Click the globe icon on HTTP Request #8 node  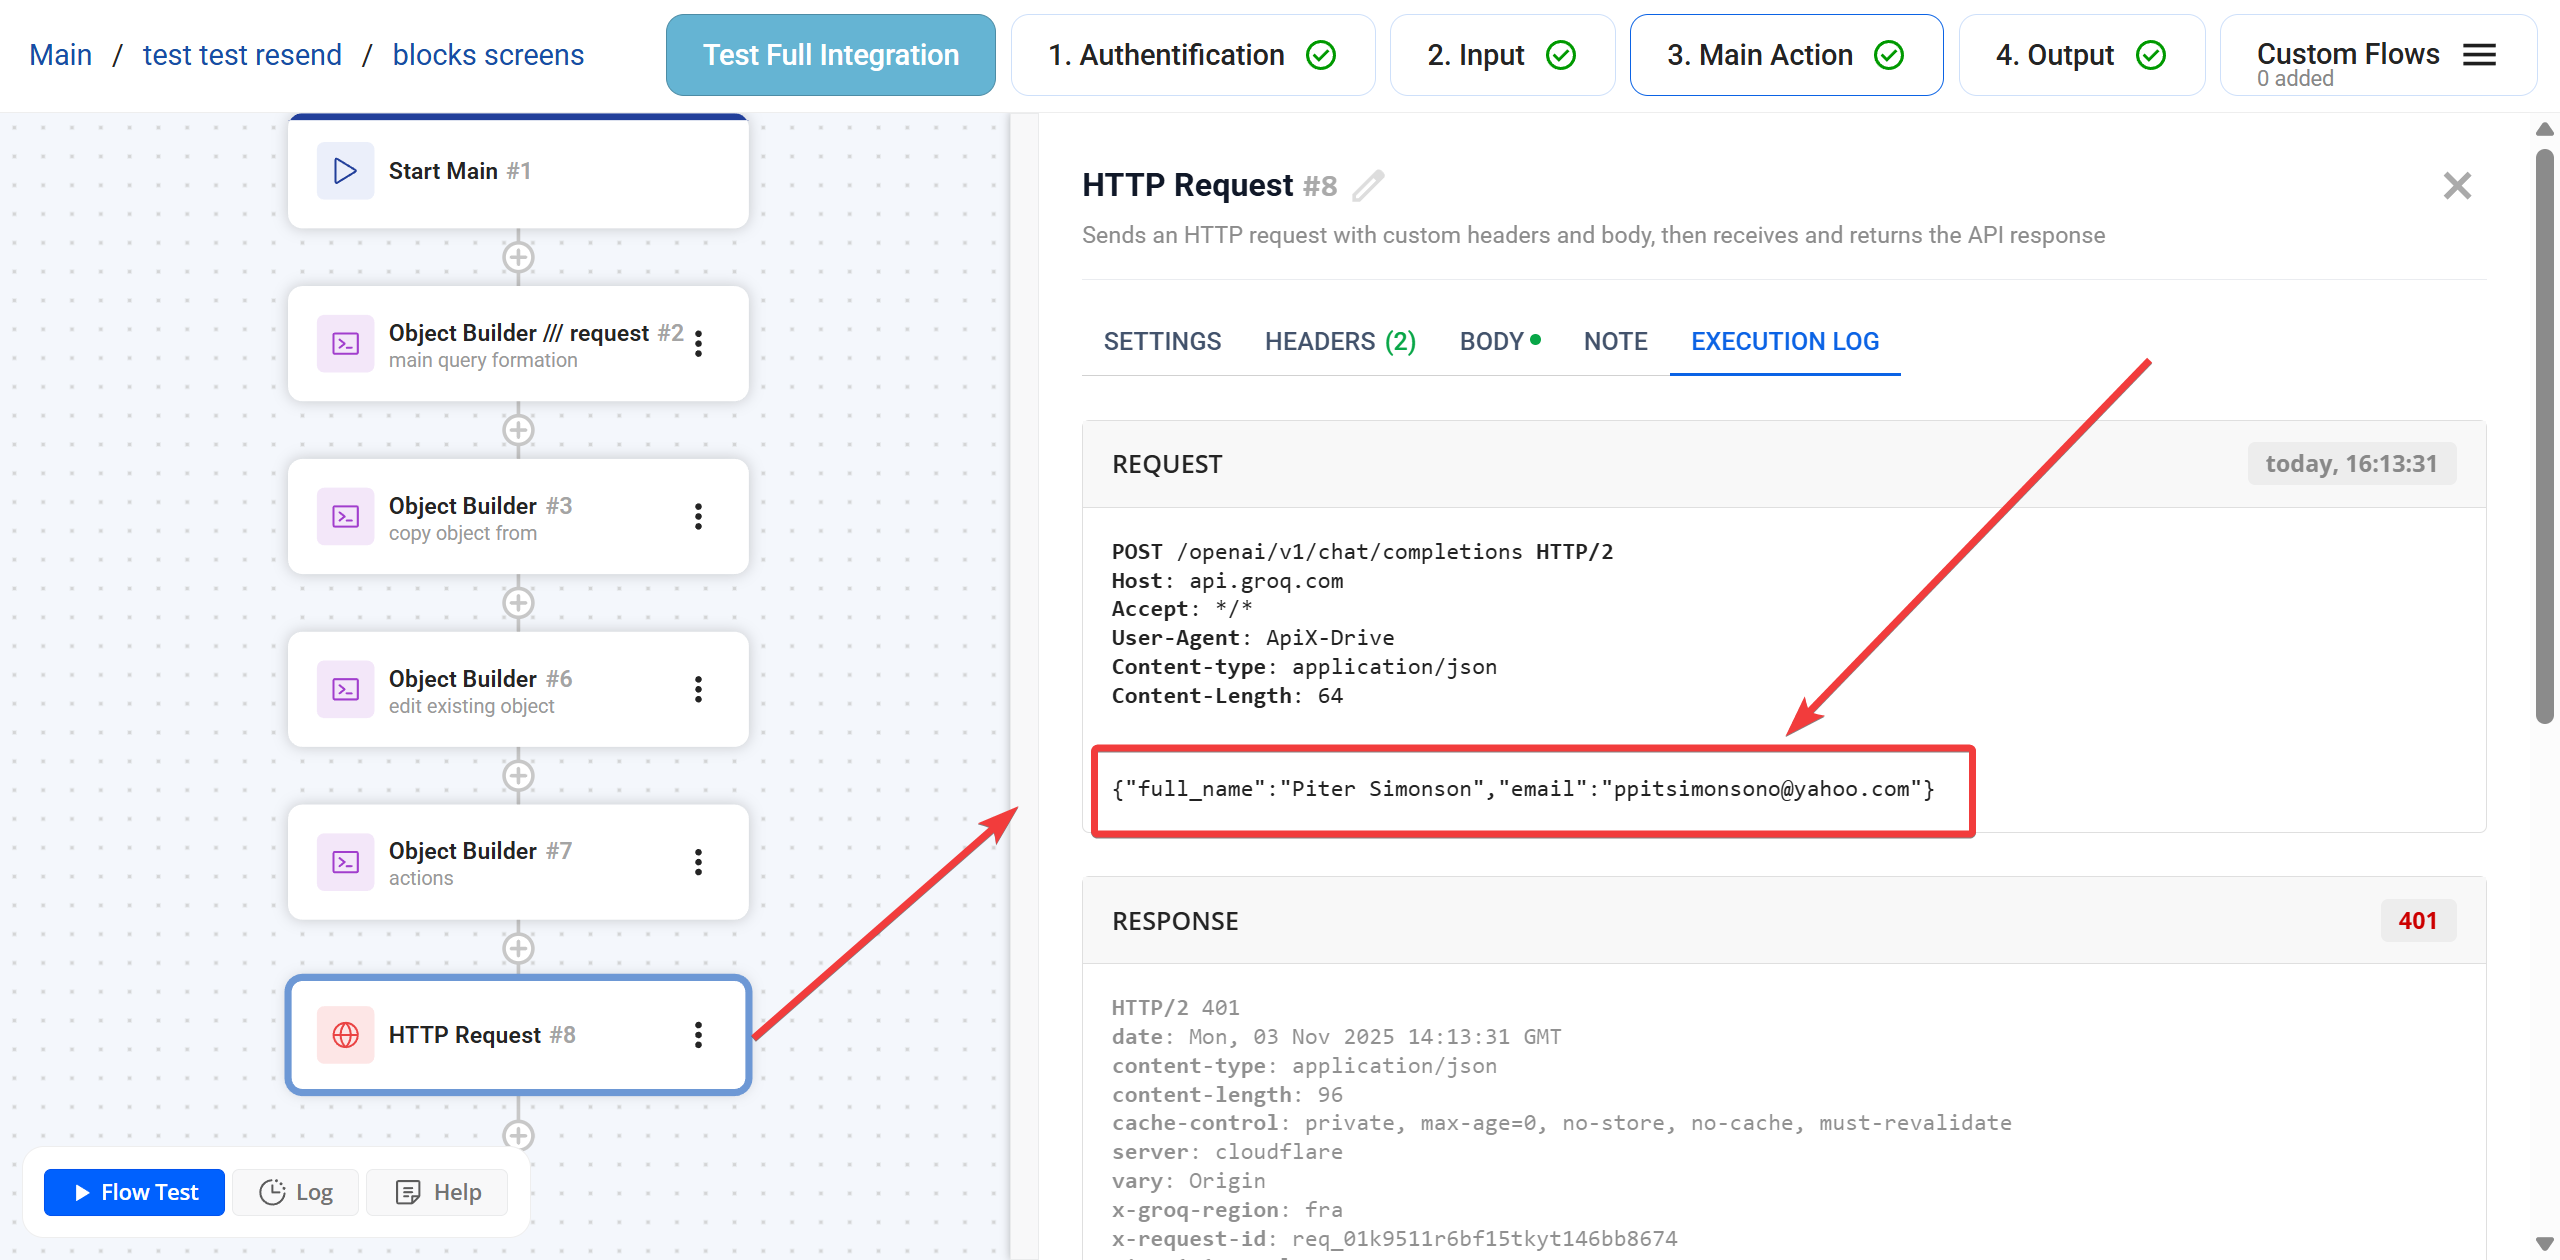coord(345,1035)
